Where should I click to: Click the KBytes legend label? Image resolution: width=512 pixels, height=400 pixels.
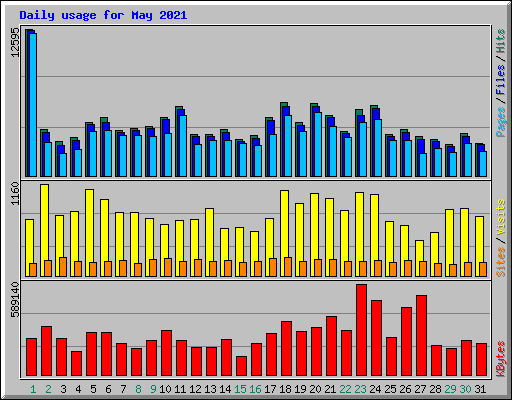501,359
